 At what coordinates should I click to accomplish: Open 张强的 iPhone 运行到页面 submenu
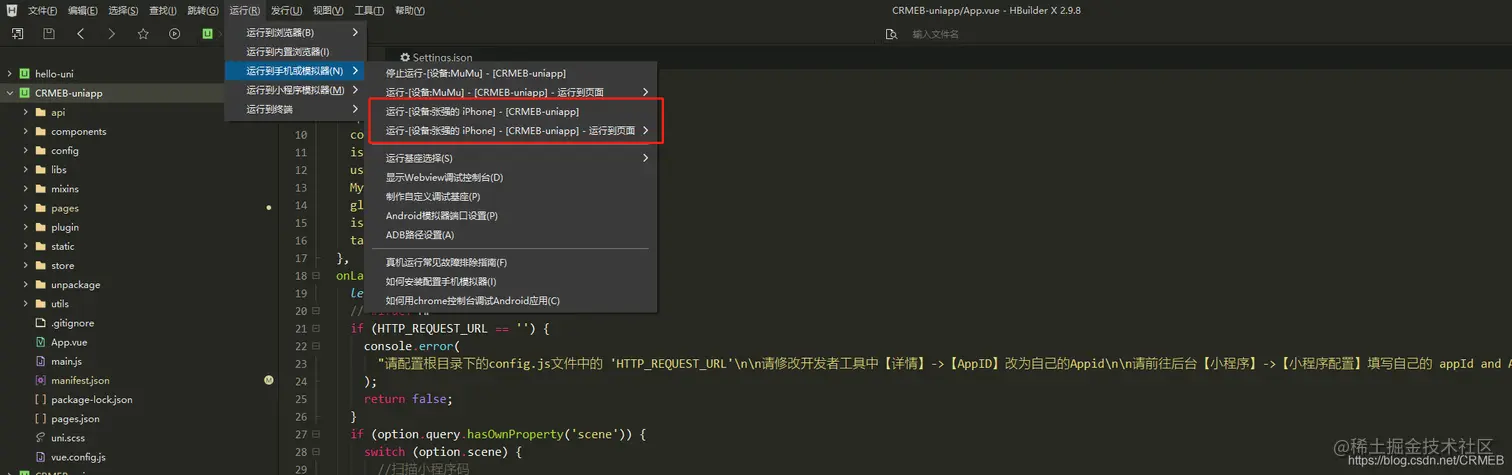click(512, 130)
